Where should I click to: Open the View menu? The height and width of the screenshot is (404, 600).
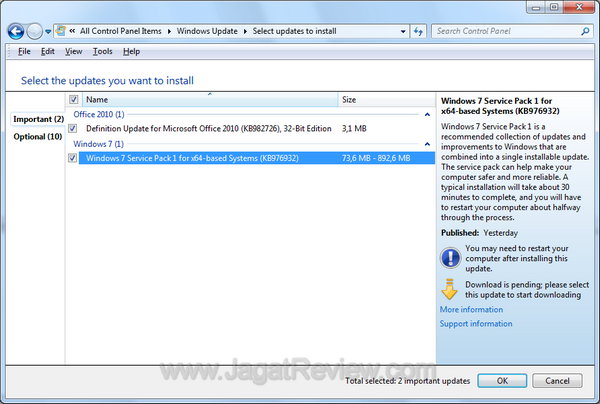[73, 51]
